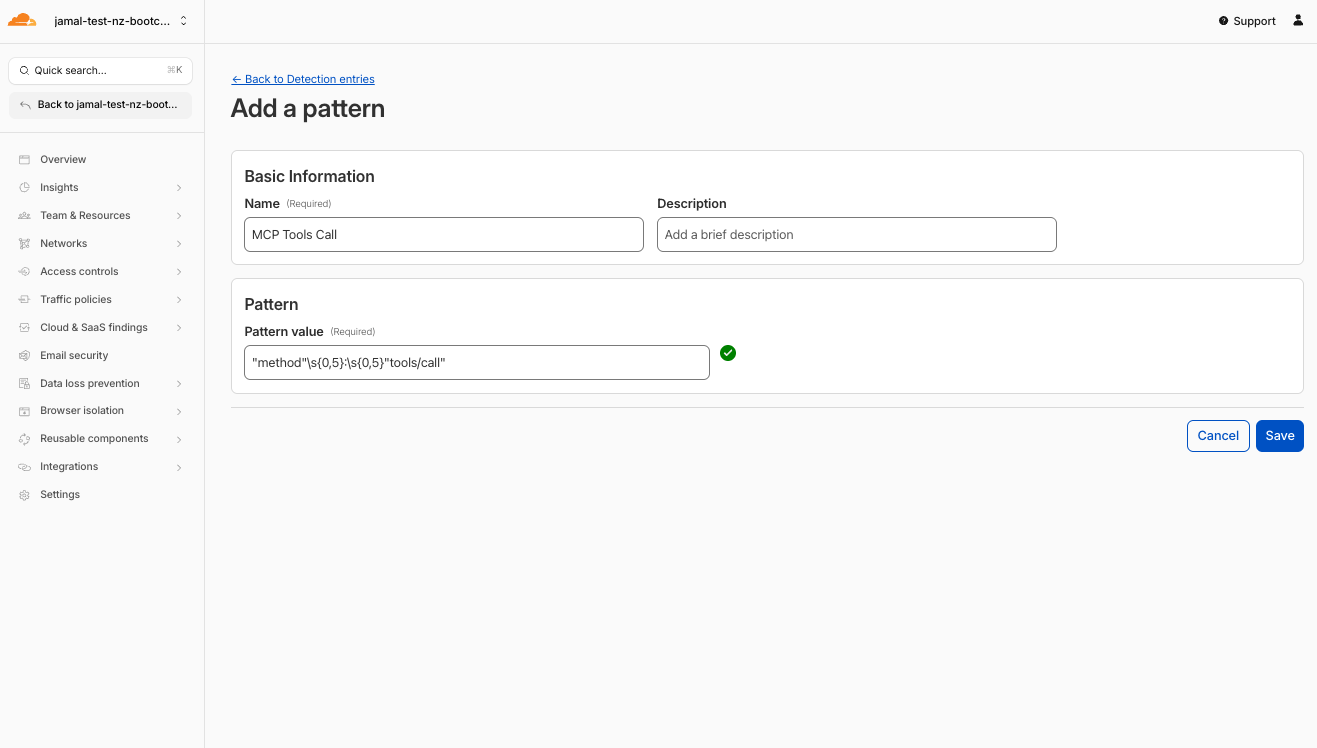Screen dimensions: 1317x748
Task: Click the green validation checkmark icon
Action: coord(728,353)
